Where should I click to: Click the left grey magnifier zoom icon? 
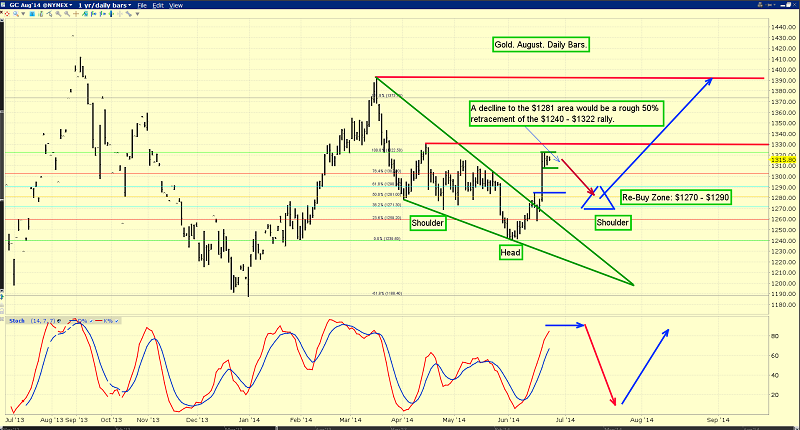58,14
